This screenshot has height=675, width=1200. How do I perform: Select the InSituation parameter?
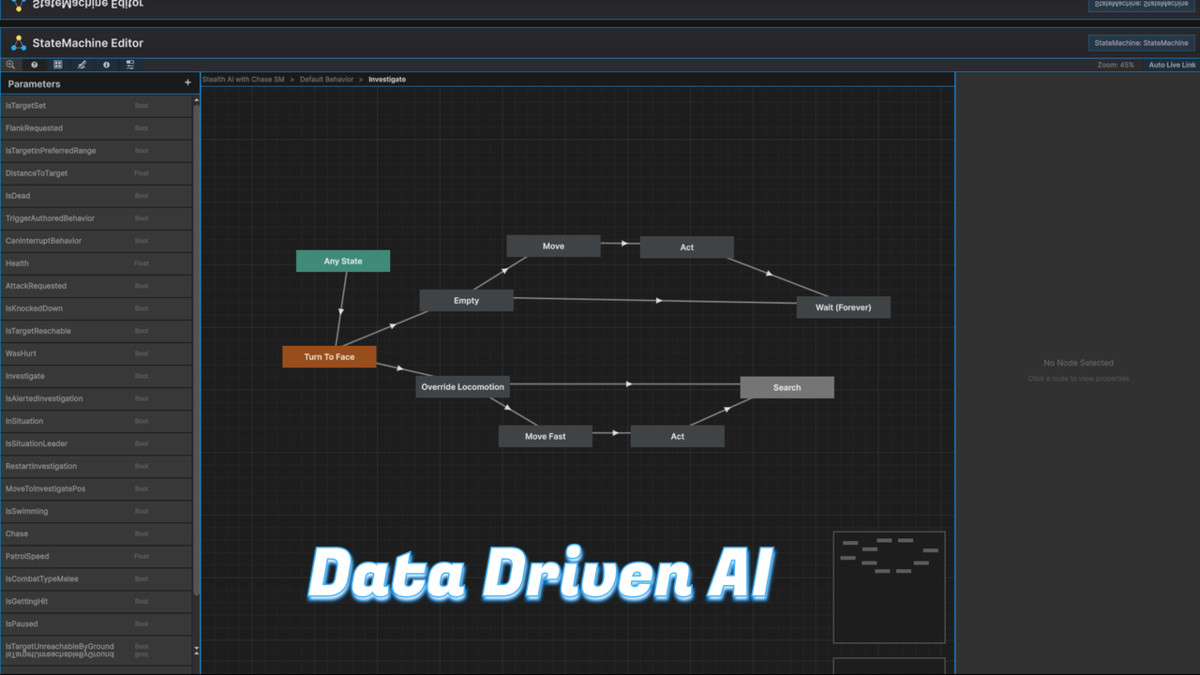pos(96,421)
